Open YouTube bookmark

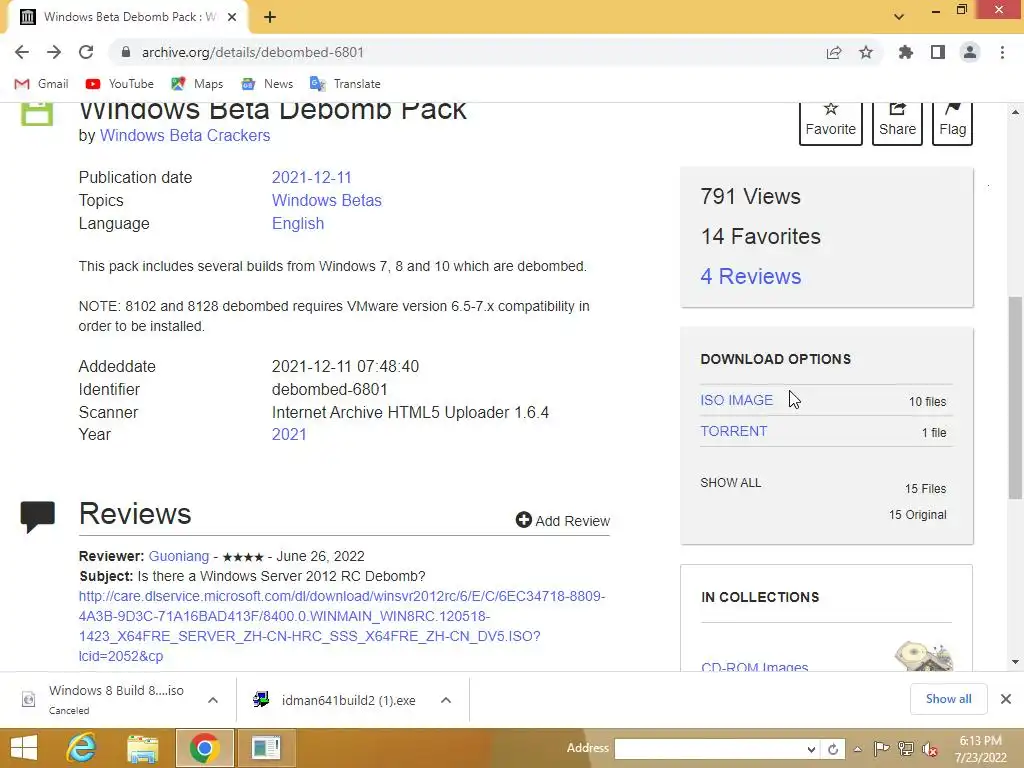(120, 84)
